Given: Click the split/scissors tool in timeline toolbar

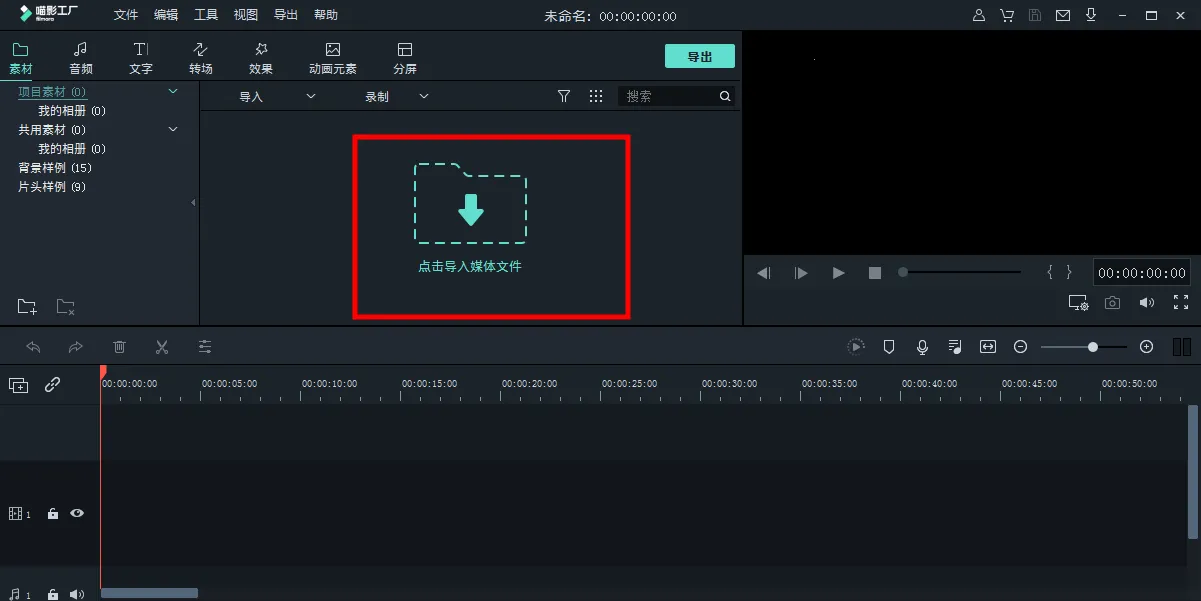Looking at the screenshot, I should (162, 347).
